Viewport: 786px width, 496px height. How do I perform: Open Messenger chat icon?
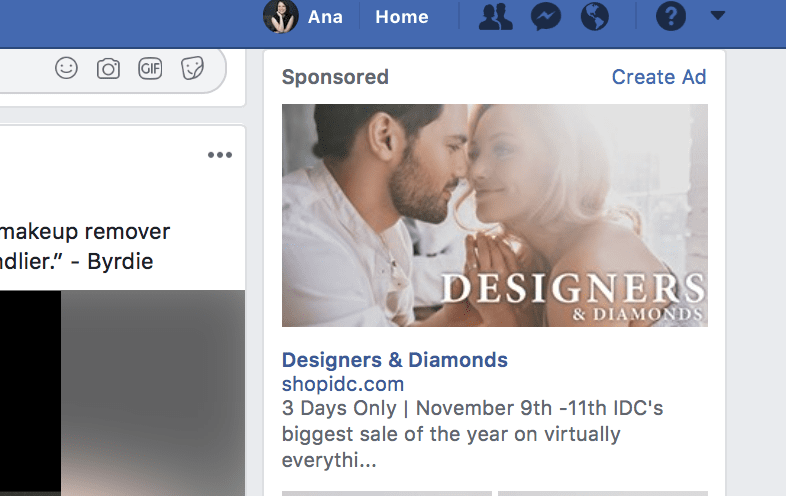point(546,17)
